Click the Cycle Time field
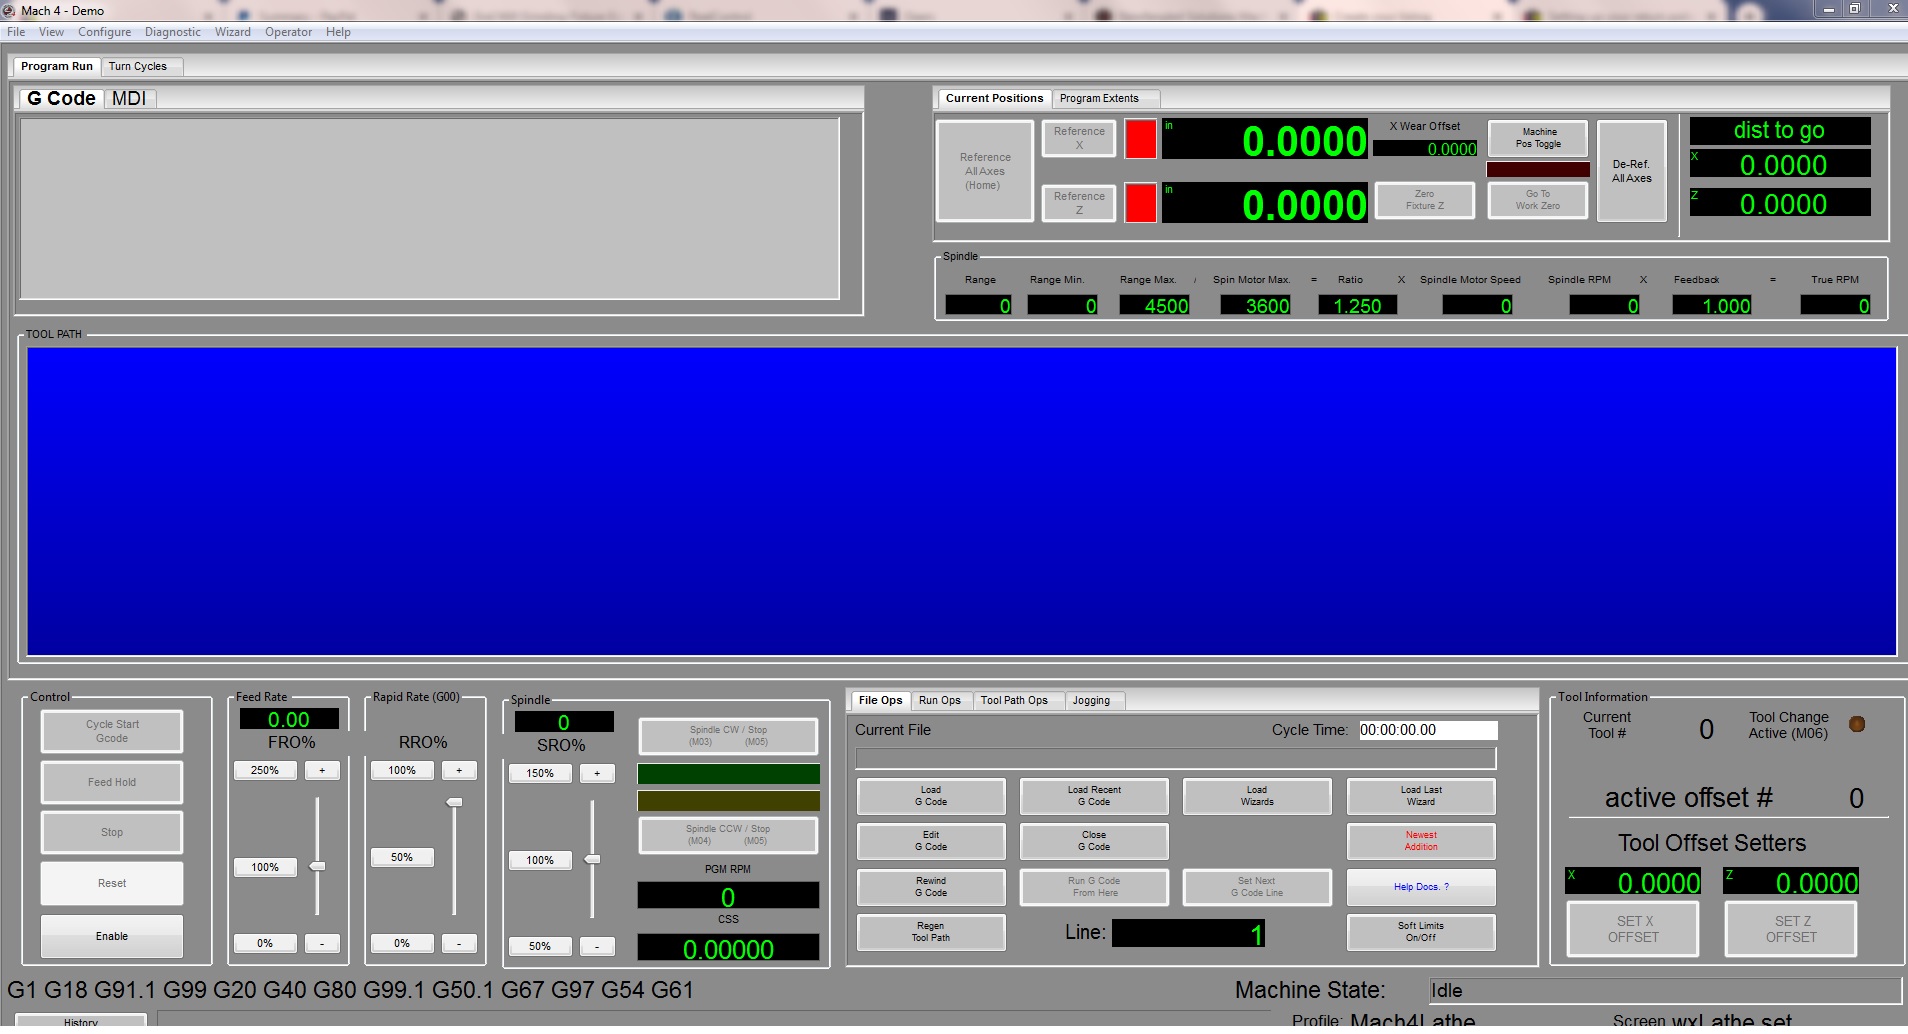Image resolution: width=1908 pixels, height=1034 pixels. click(1427, 730)
